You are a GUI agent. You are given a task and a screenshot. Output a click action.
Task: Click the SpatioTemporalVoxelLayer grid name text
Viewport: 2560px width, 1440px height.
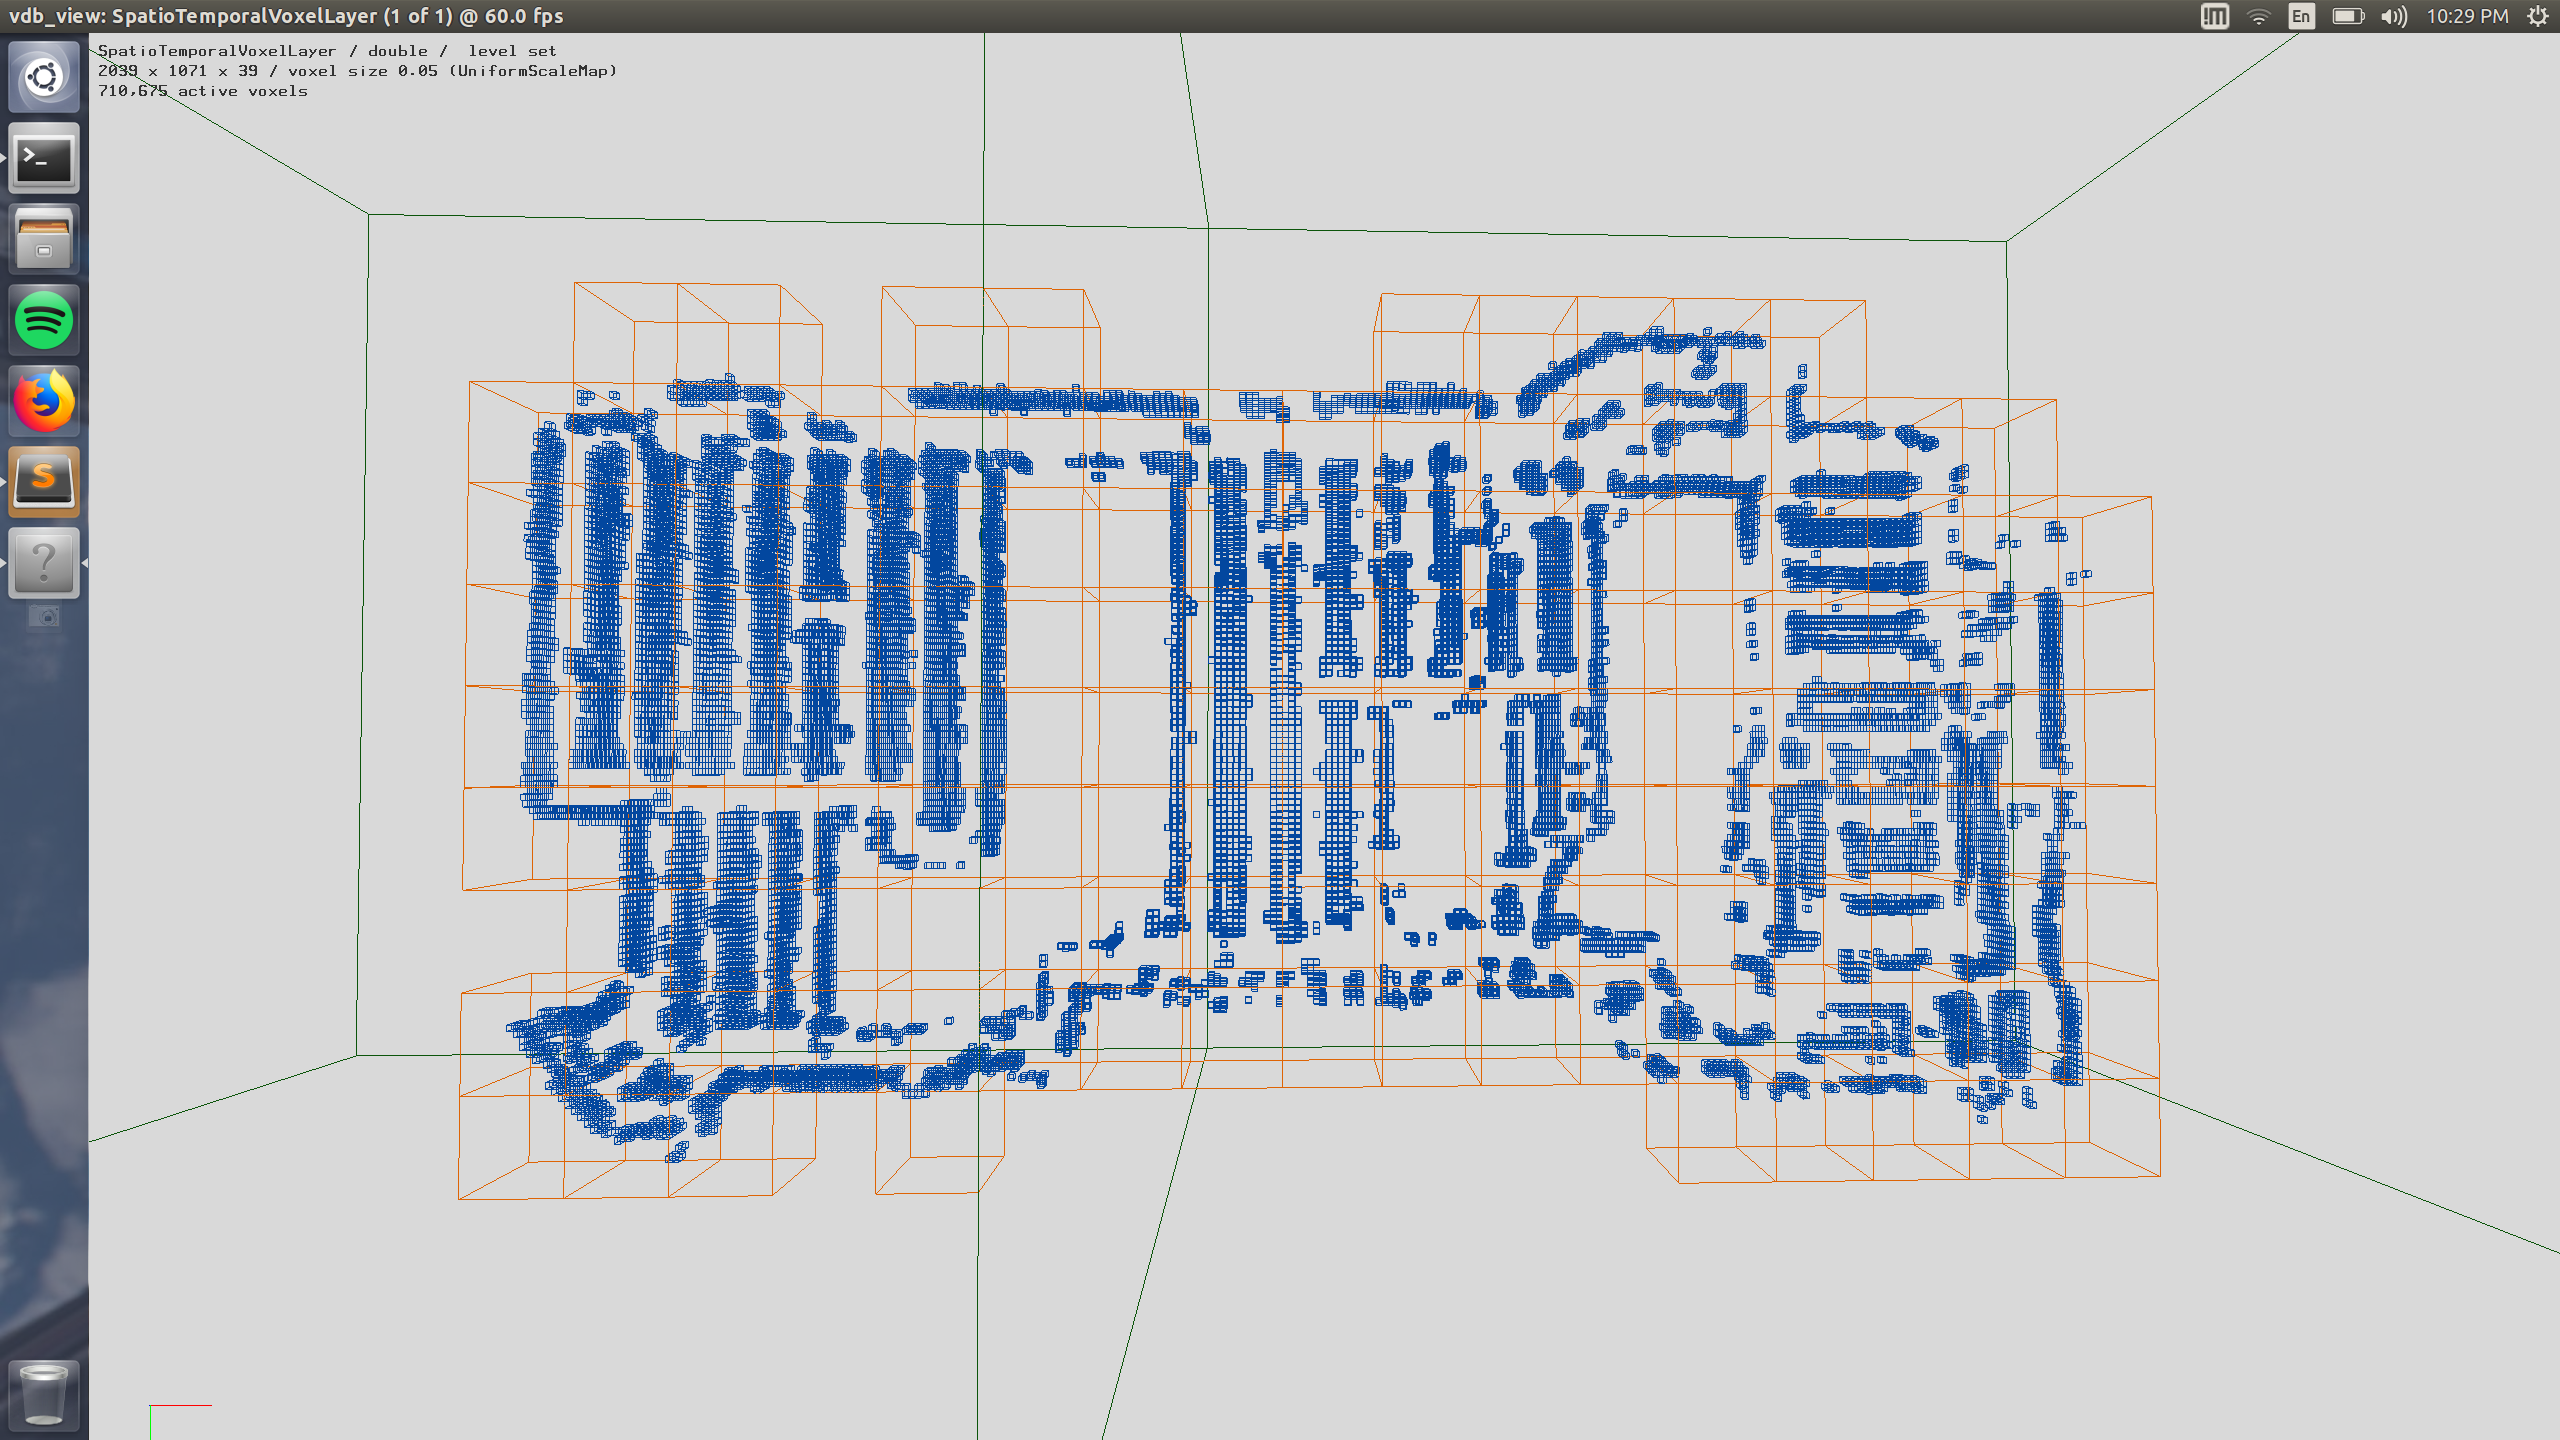(217, 51)
